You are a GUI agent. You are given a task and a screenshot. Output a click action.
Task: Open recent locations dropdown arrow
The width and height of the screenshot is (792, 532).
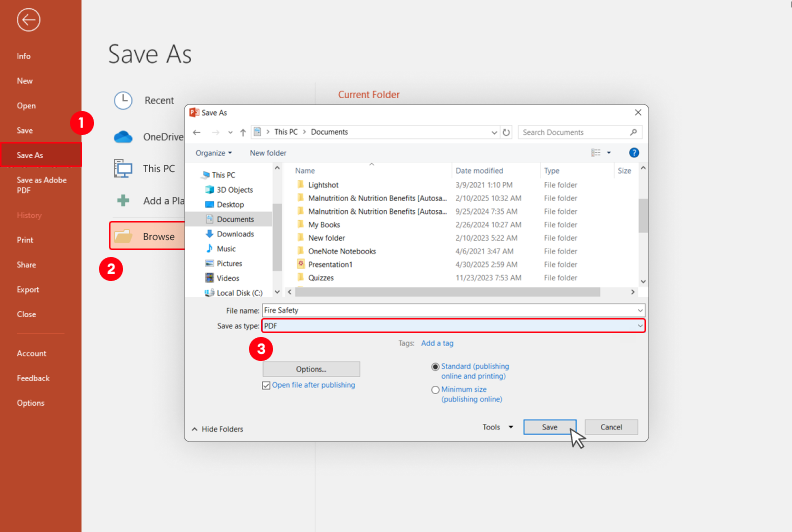point(230,132)
